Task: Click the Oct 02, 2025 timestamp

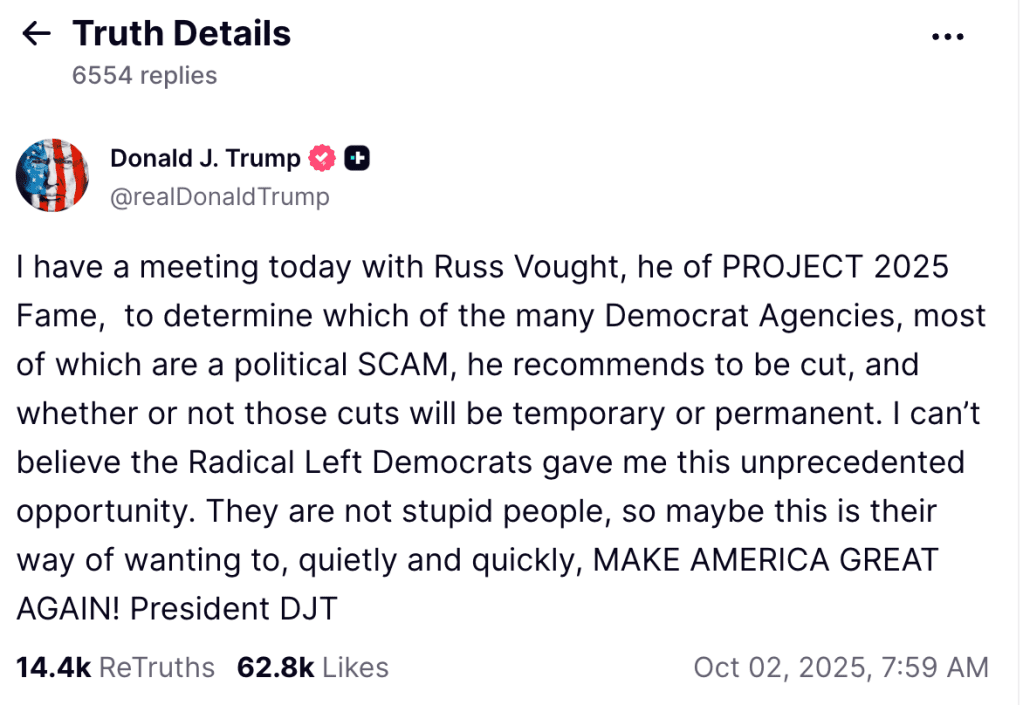Action: click(841, 667)
